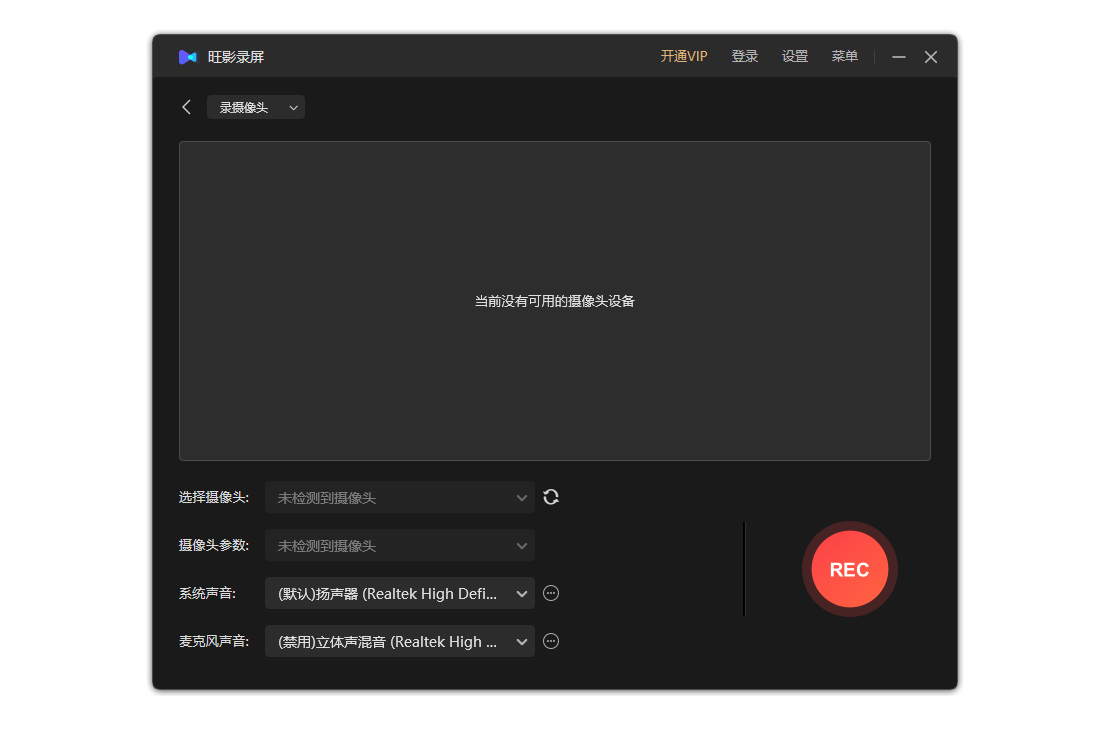Click the 当前没有可用的摄像头设备 message area
This screenshot has width=1096, height=731.
[554, 300]
